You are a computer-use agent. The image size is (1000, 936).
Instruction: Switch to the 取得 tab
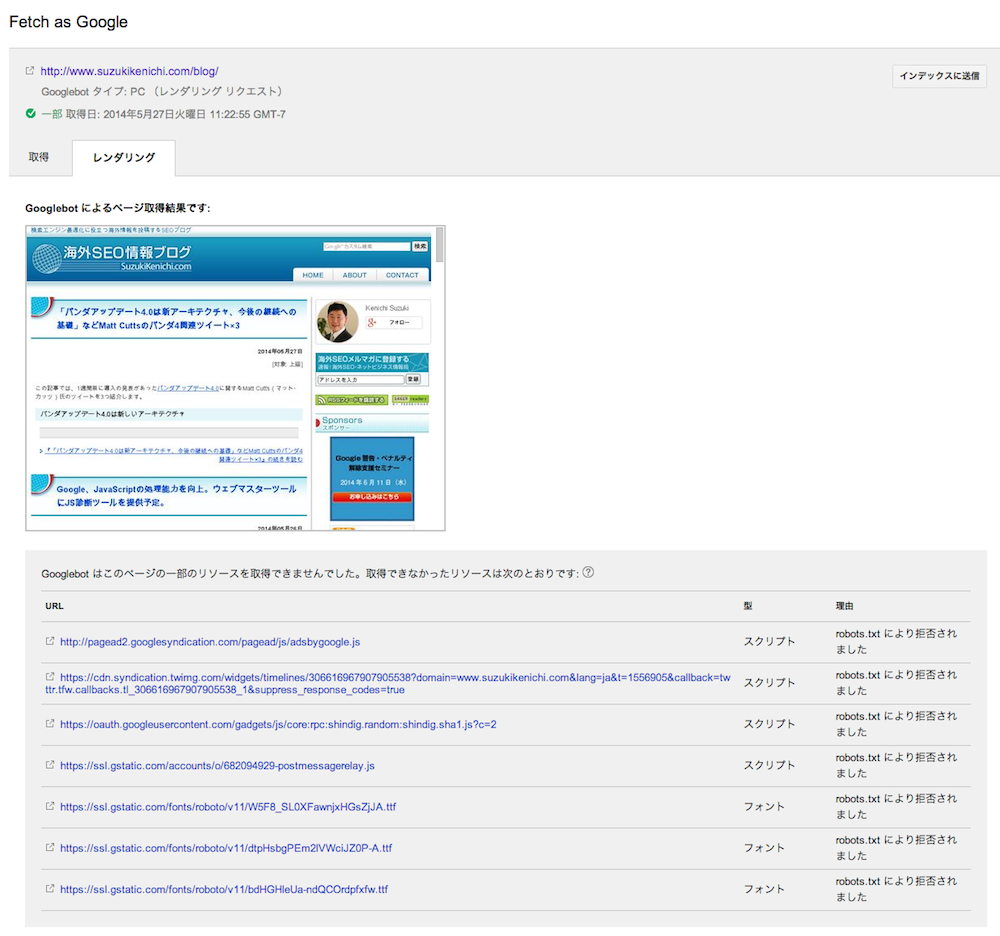[x=39, y=157]
